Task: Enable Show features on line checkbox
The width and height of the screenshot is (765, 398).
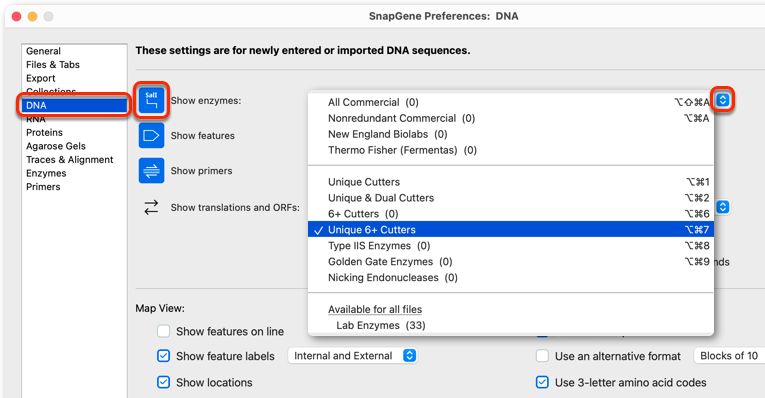Action: point(163,332)
